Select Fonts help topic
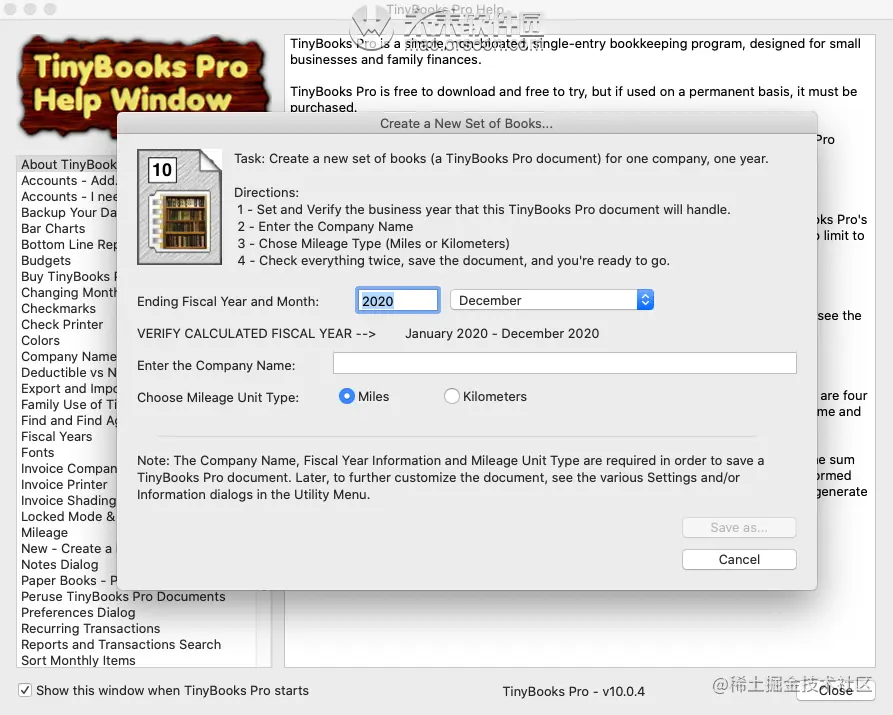The height and width of the screenshot is (715, 893). coord(38,452)
